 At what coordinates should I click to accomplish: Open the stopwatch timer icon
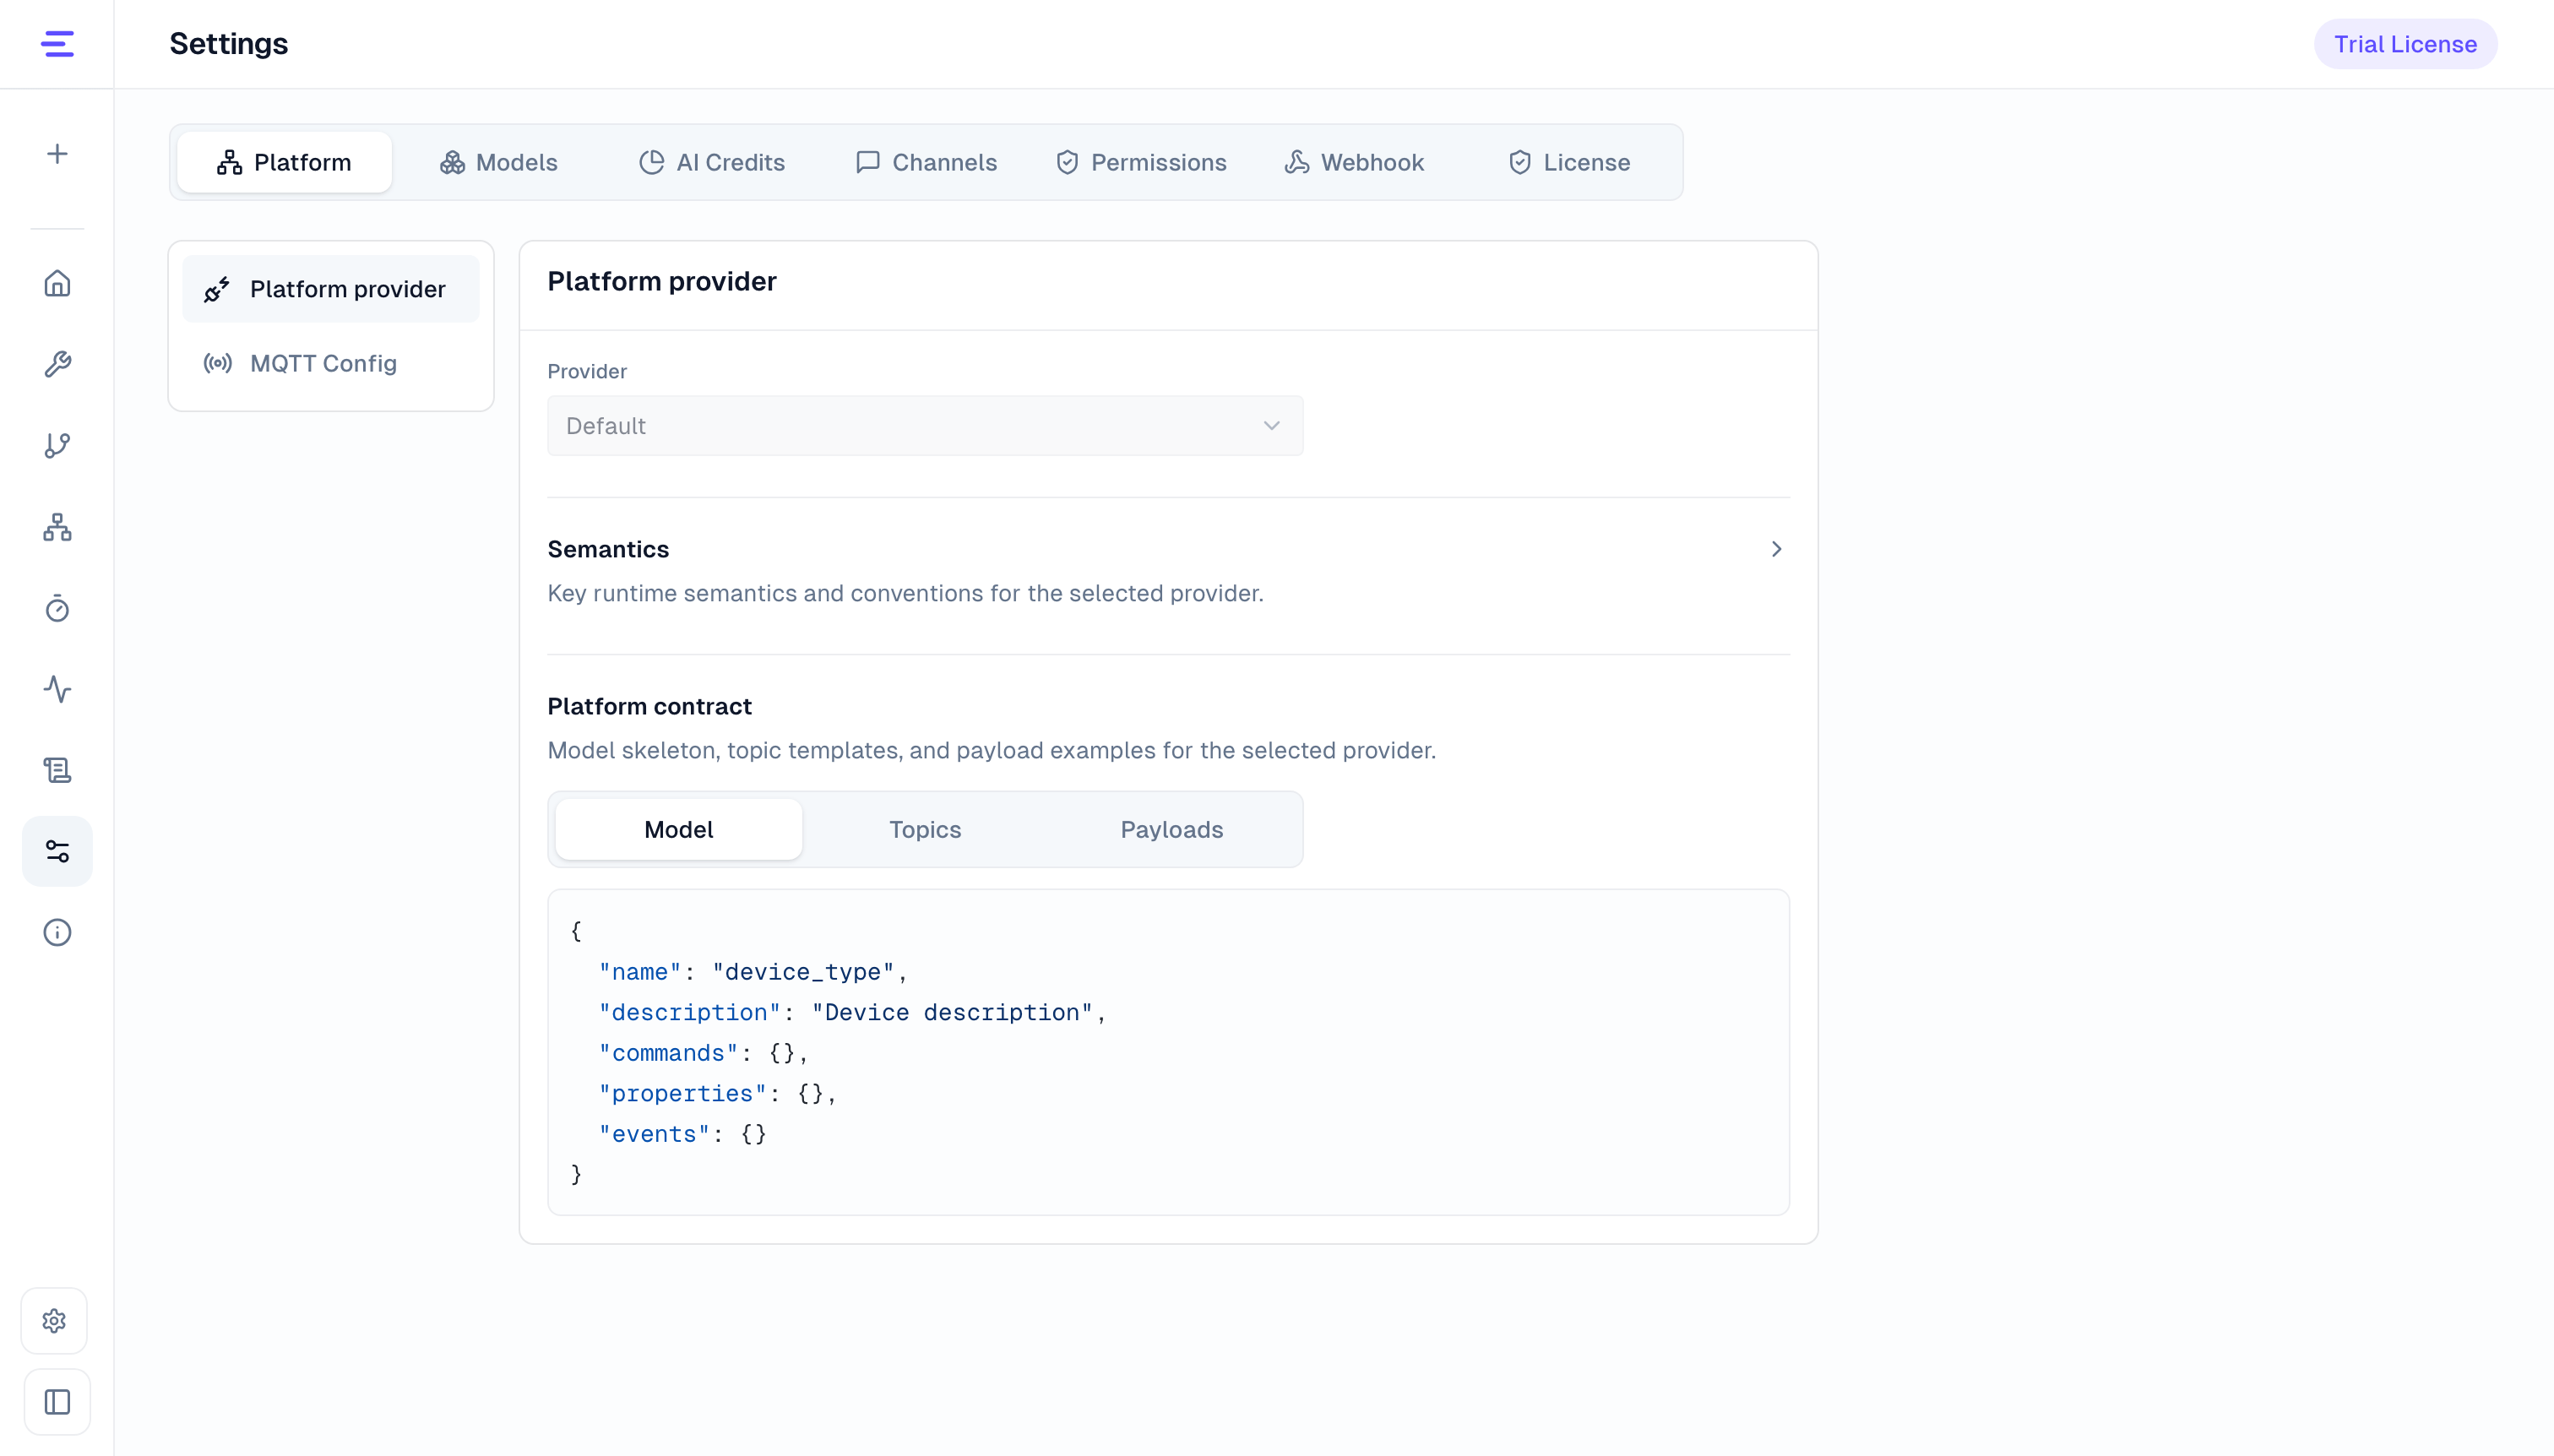click(x=57, y=608)
